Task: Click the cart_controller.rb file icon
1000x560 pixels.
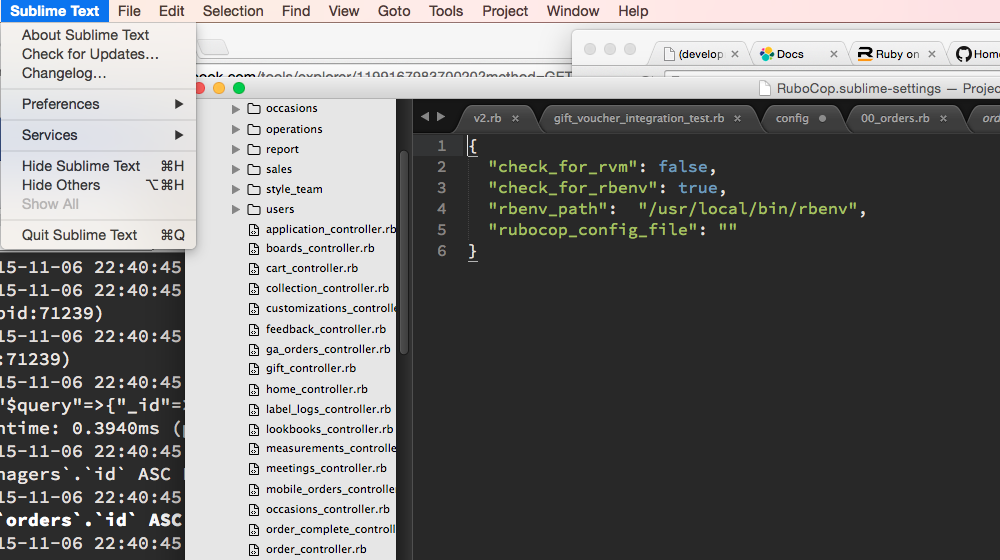Action: click(254, 269)
